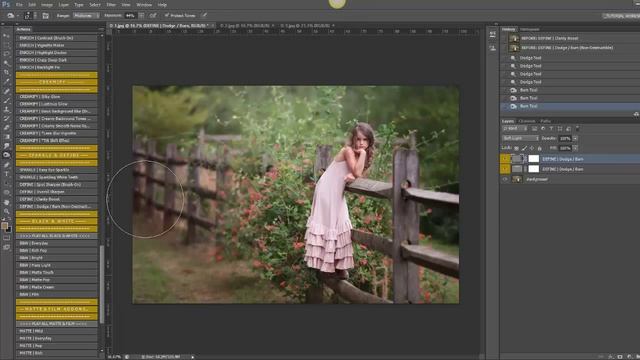Select the Zoom tool
This screenshot has height=360, width=640.
tap(7, 211)
